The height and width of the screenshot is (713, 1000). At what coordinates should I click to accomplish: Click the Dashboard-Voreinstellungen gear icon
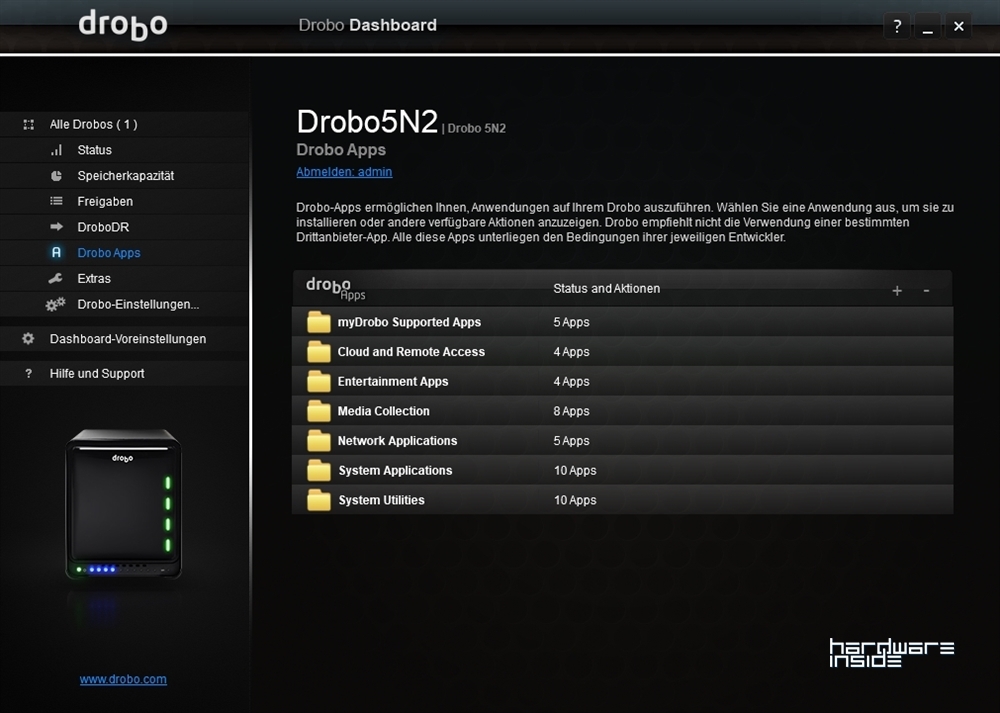click(x=28, y=339)
